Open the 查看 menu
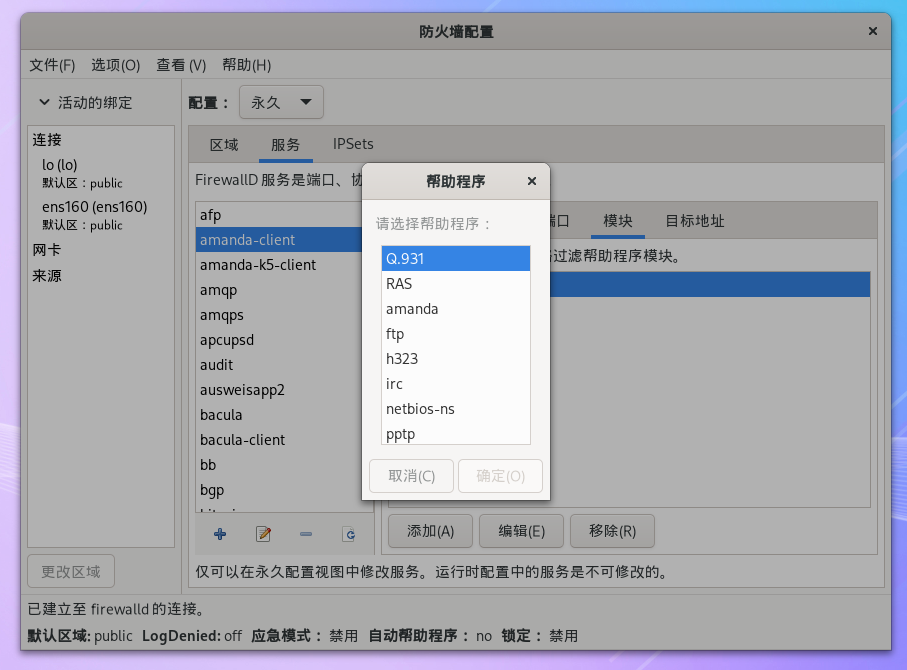Image resolution: width=907 pixels, height=670 pixels. pos(180,65)
